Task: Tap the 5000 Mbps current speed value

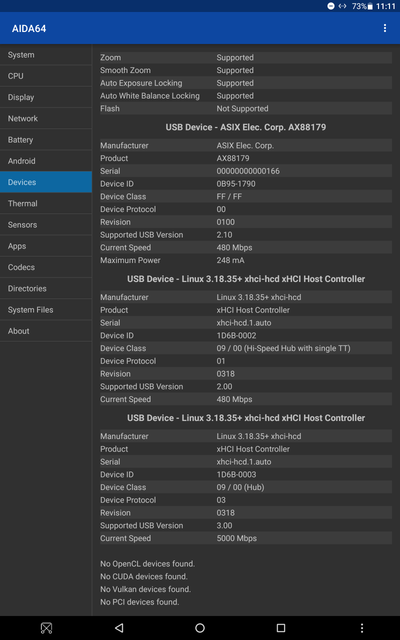Action: (236, 538)
